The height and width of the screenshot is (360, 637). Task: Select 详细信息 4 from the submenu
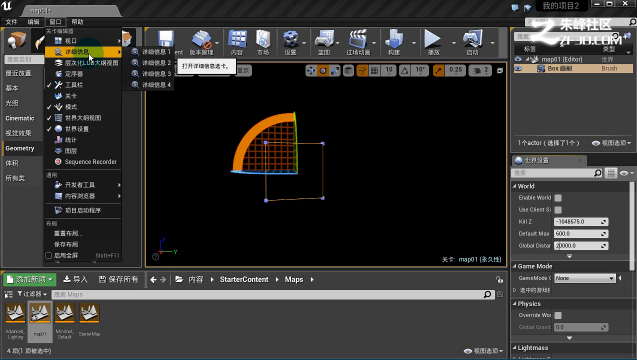(x=152, y=85)
